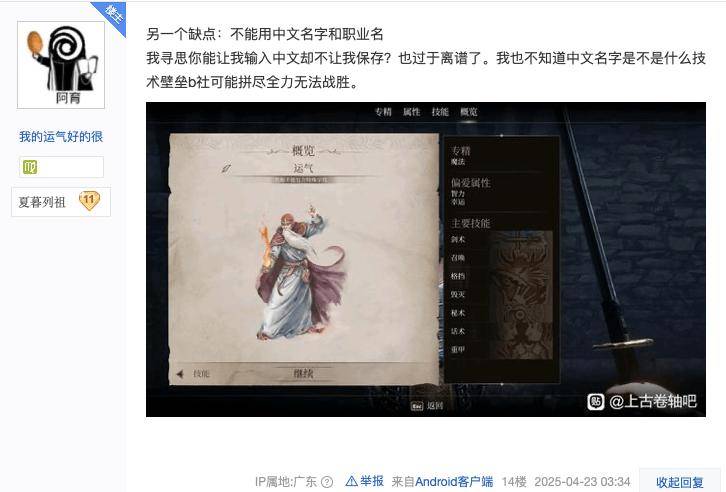The image size is (726, 492).
Task: Click the 继续 button on the parchment
Action: [303, 373]
